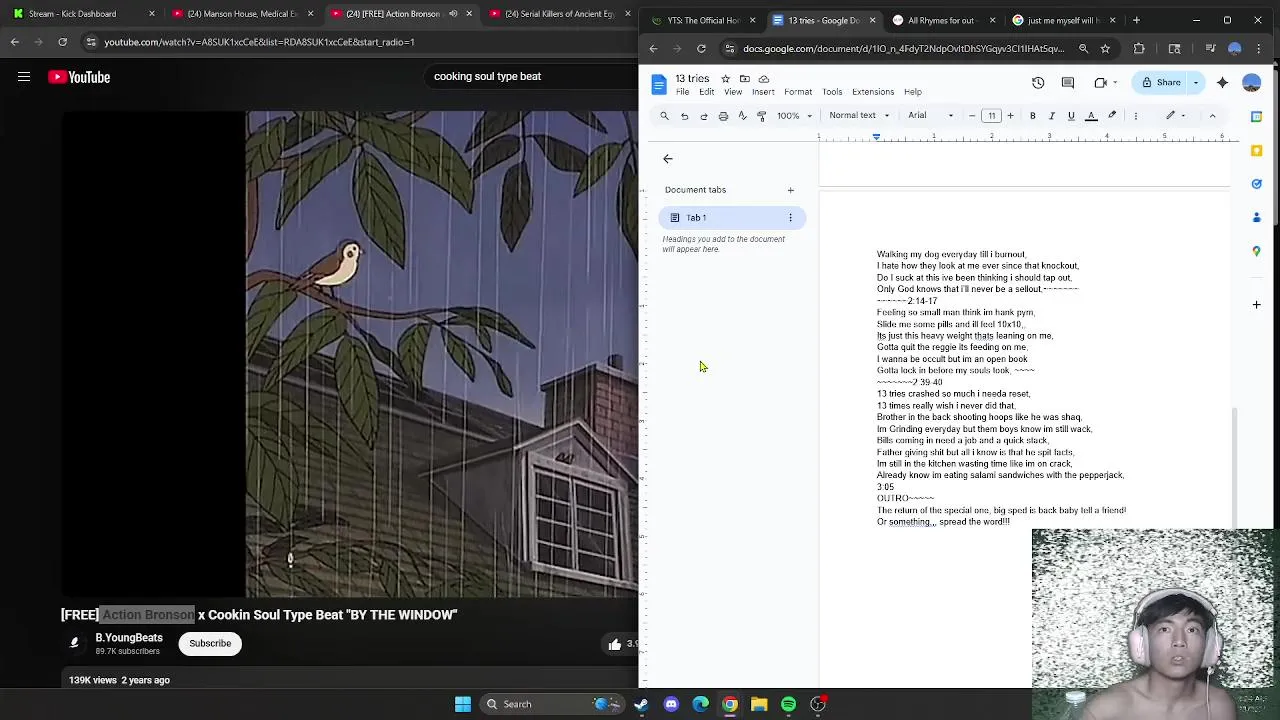Open the Normal text style dropdown
The width and height of the screenshot is (1280, 720).
[x=859, y=116]
